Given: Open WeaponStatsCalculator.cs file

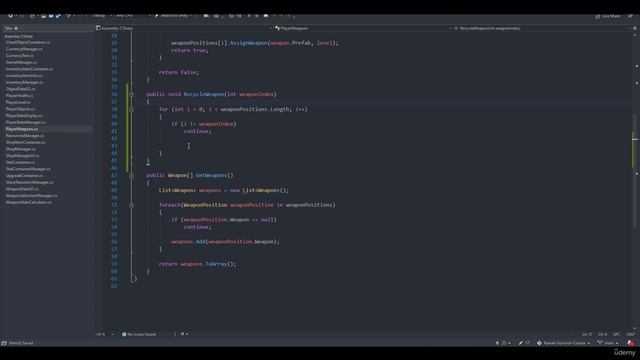Looking at the screenshot, I should pyautogui.click(x=29, y=202).
